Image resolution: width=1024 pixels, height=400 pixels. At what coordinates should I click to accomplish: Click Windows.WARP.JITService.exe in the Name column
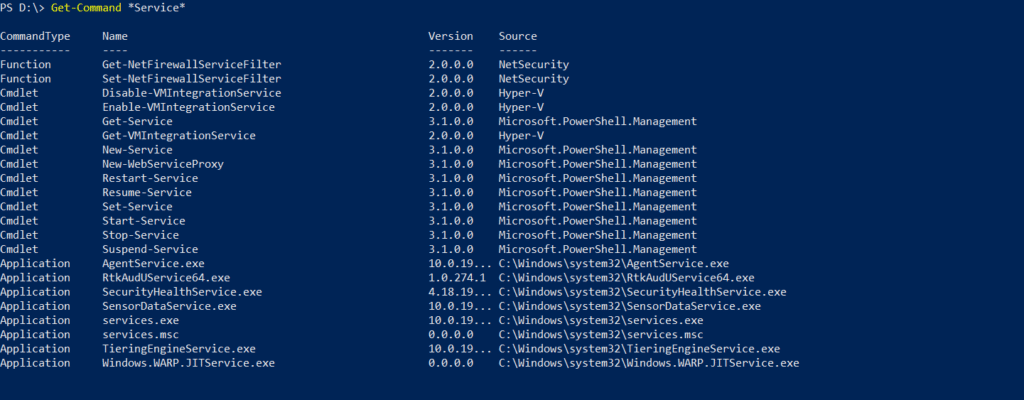pyautogui.click(x=189, y=363)
